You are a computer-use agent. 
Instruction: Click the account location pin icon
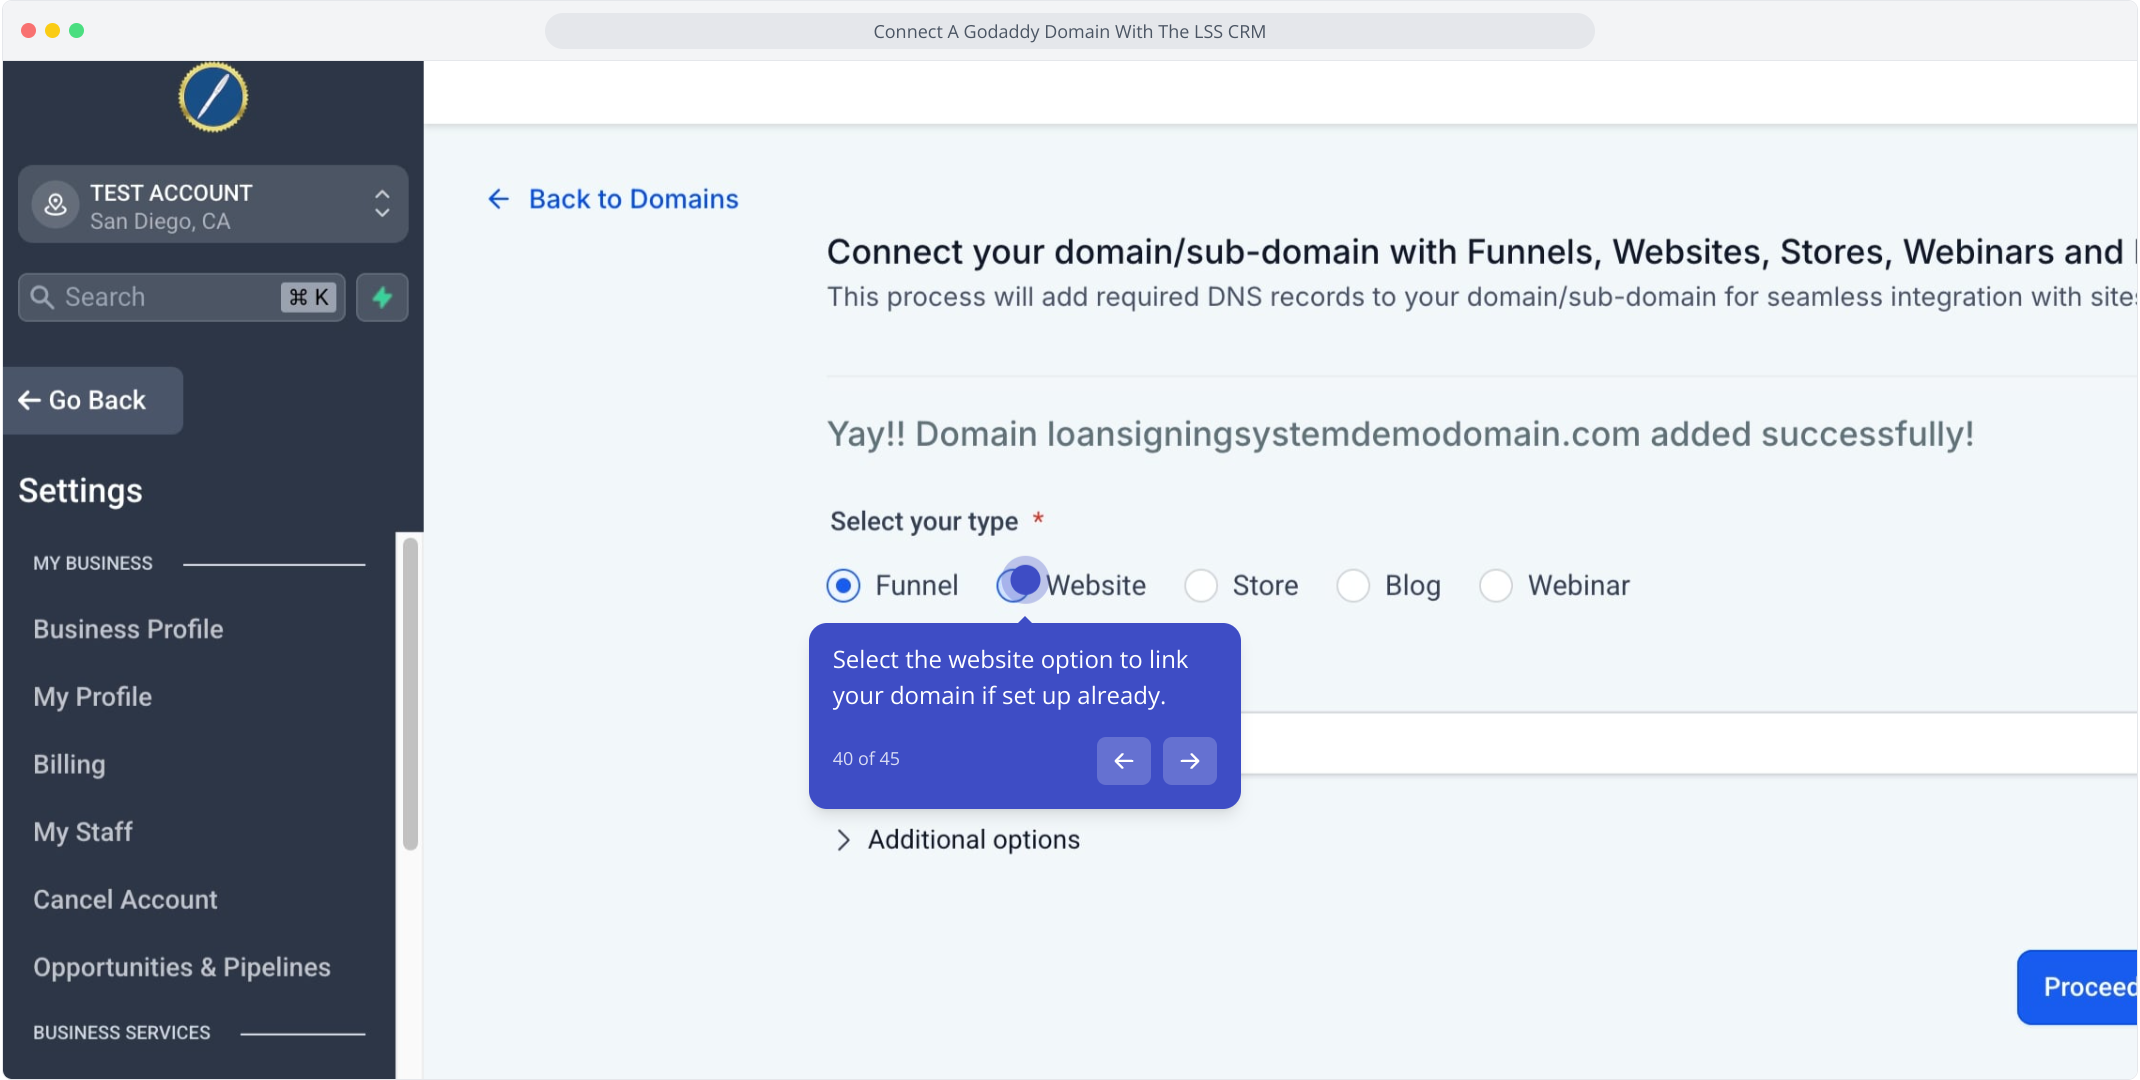click(x=56, y=205)
